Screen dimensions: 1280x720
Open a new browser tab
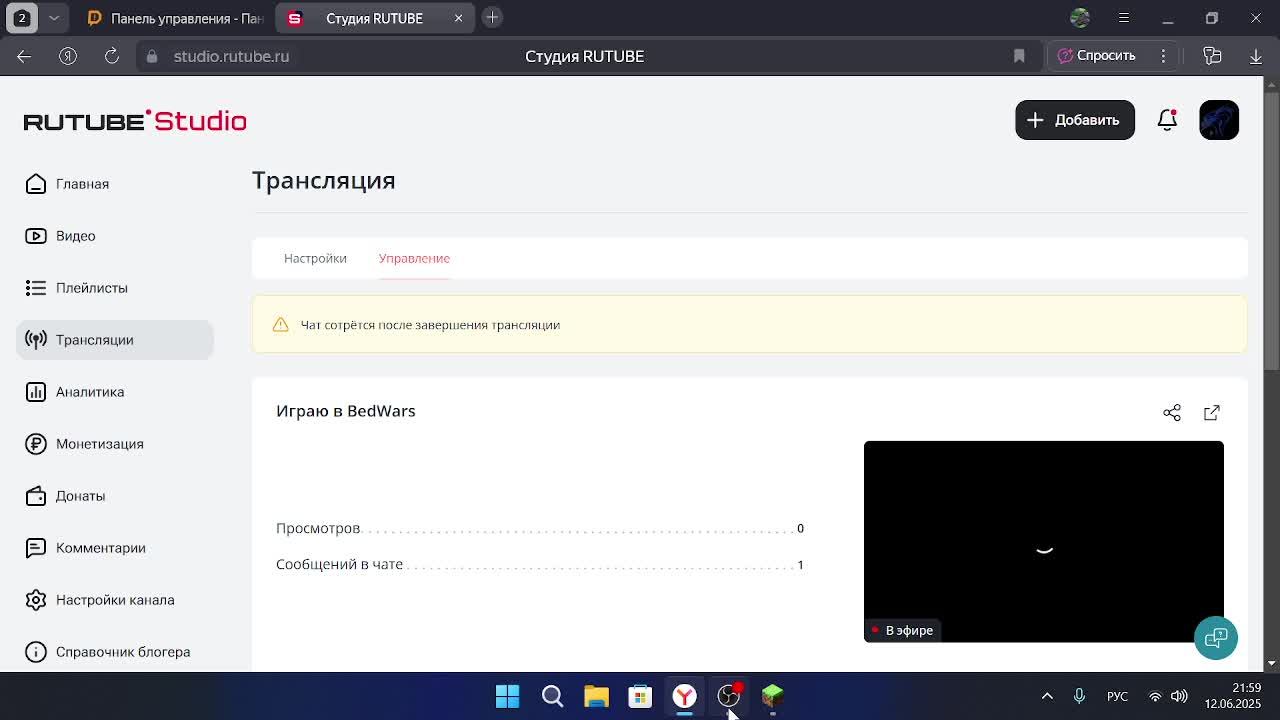tap(492, 18)
